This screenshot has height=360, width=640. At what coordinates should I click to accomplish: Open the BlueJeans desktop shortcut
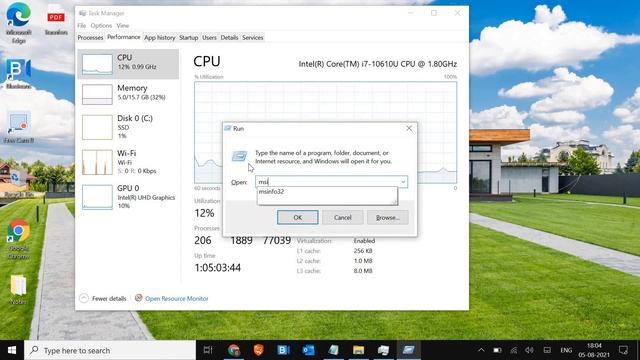pyautogui.click(x=18, y=73)
